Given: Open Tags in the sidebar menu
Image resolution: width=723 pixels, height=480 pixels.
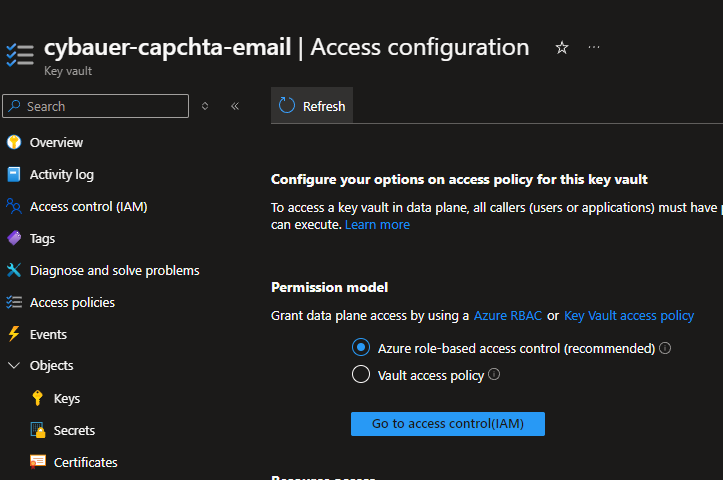Looking at the screenshot, I should click(x=42, y=239).
